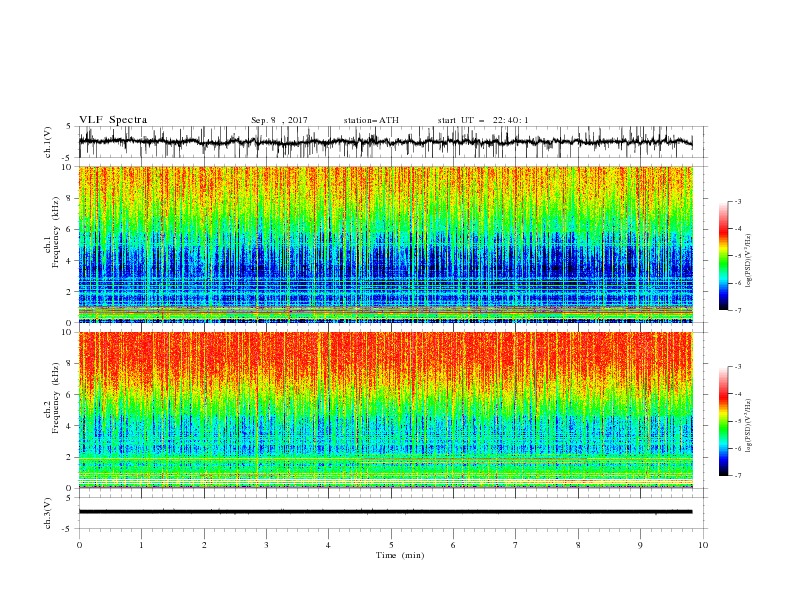Click time axis tick label '2'
The width and height of the screenshot is (792, 612).
(x=204, y=545)
